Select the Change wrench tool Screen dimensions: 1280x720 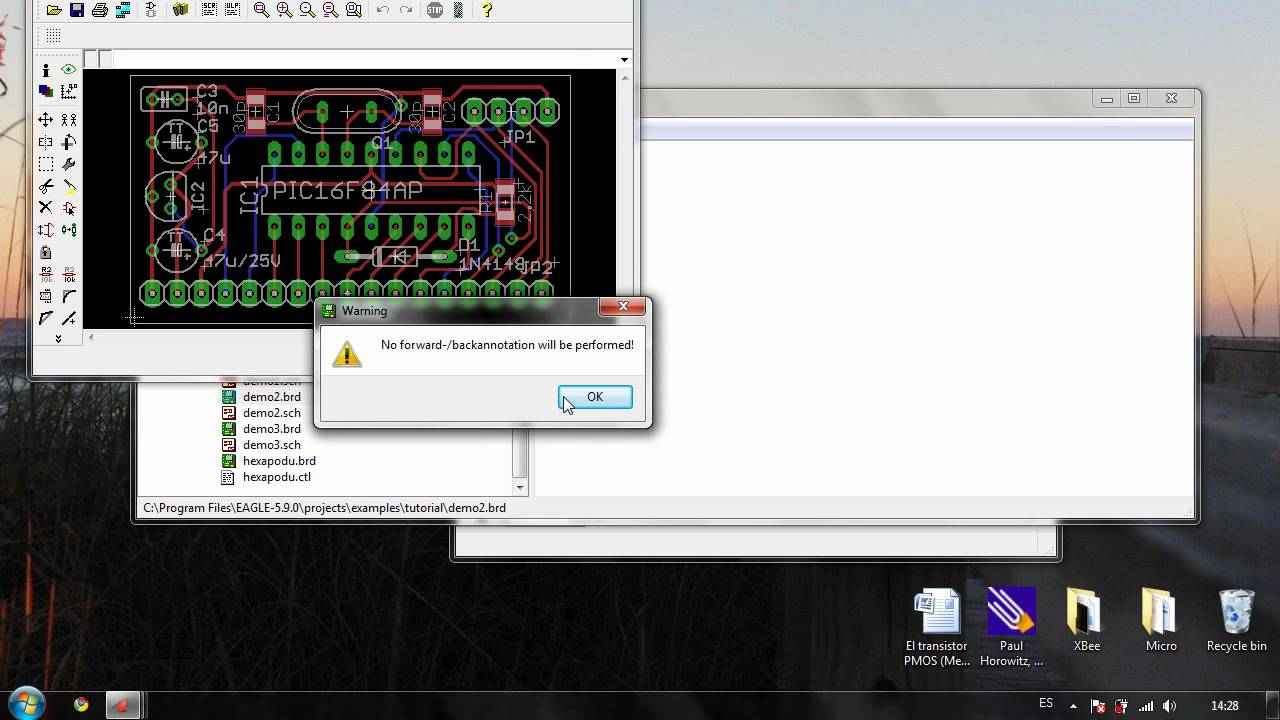click(69, 164)
